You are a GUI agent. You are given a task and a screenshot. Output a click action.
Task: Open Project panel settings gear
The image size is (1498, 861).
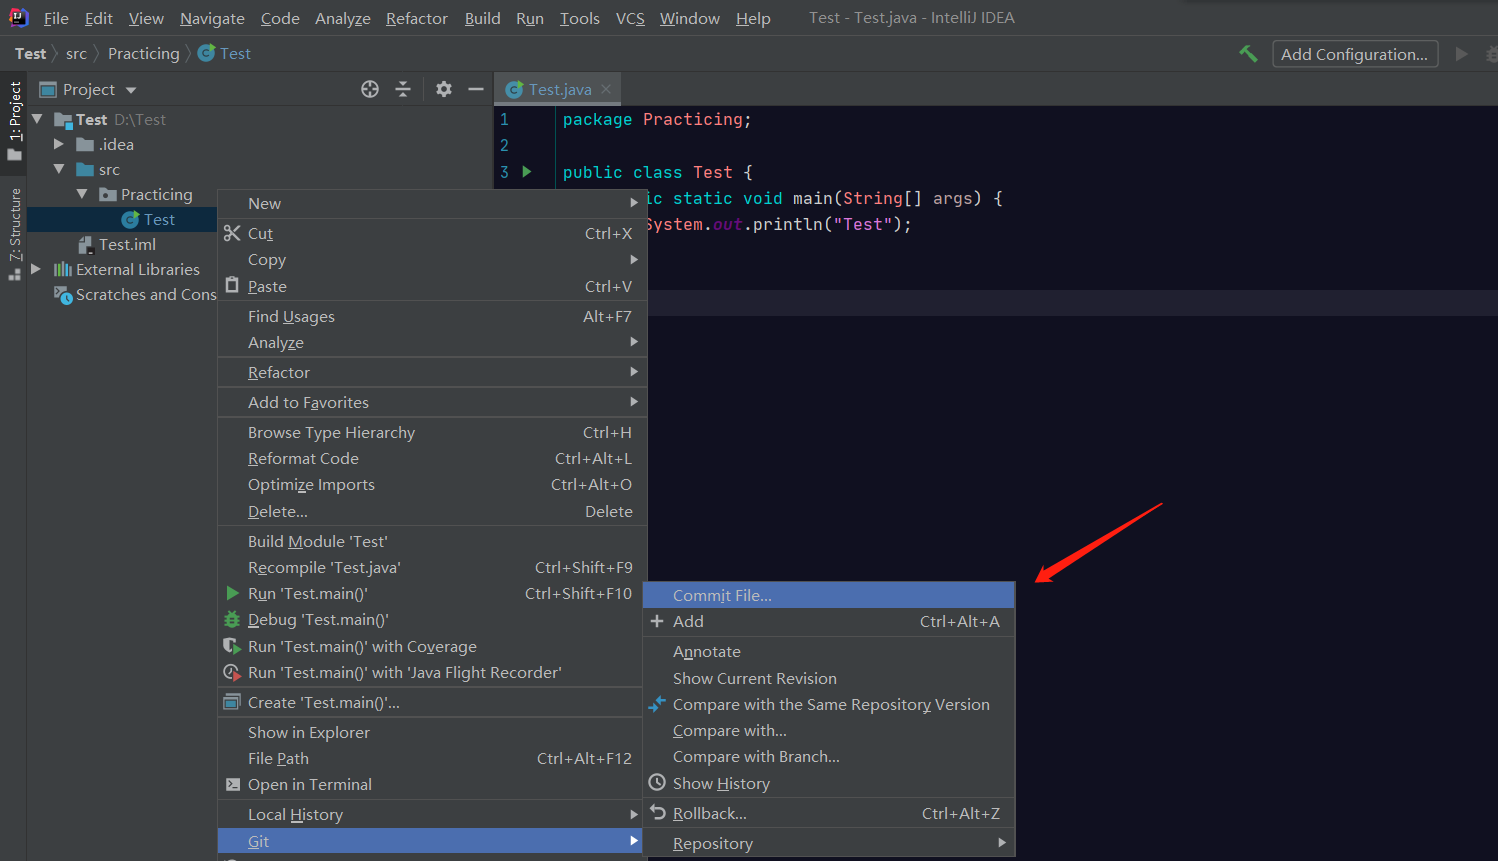tap(444, 89)
